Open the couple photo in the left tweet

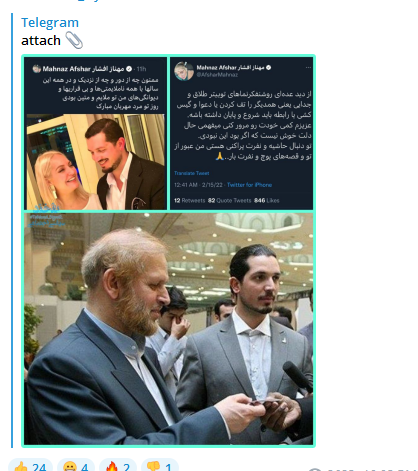point(96,162)
